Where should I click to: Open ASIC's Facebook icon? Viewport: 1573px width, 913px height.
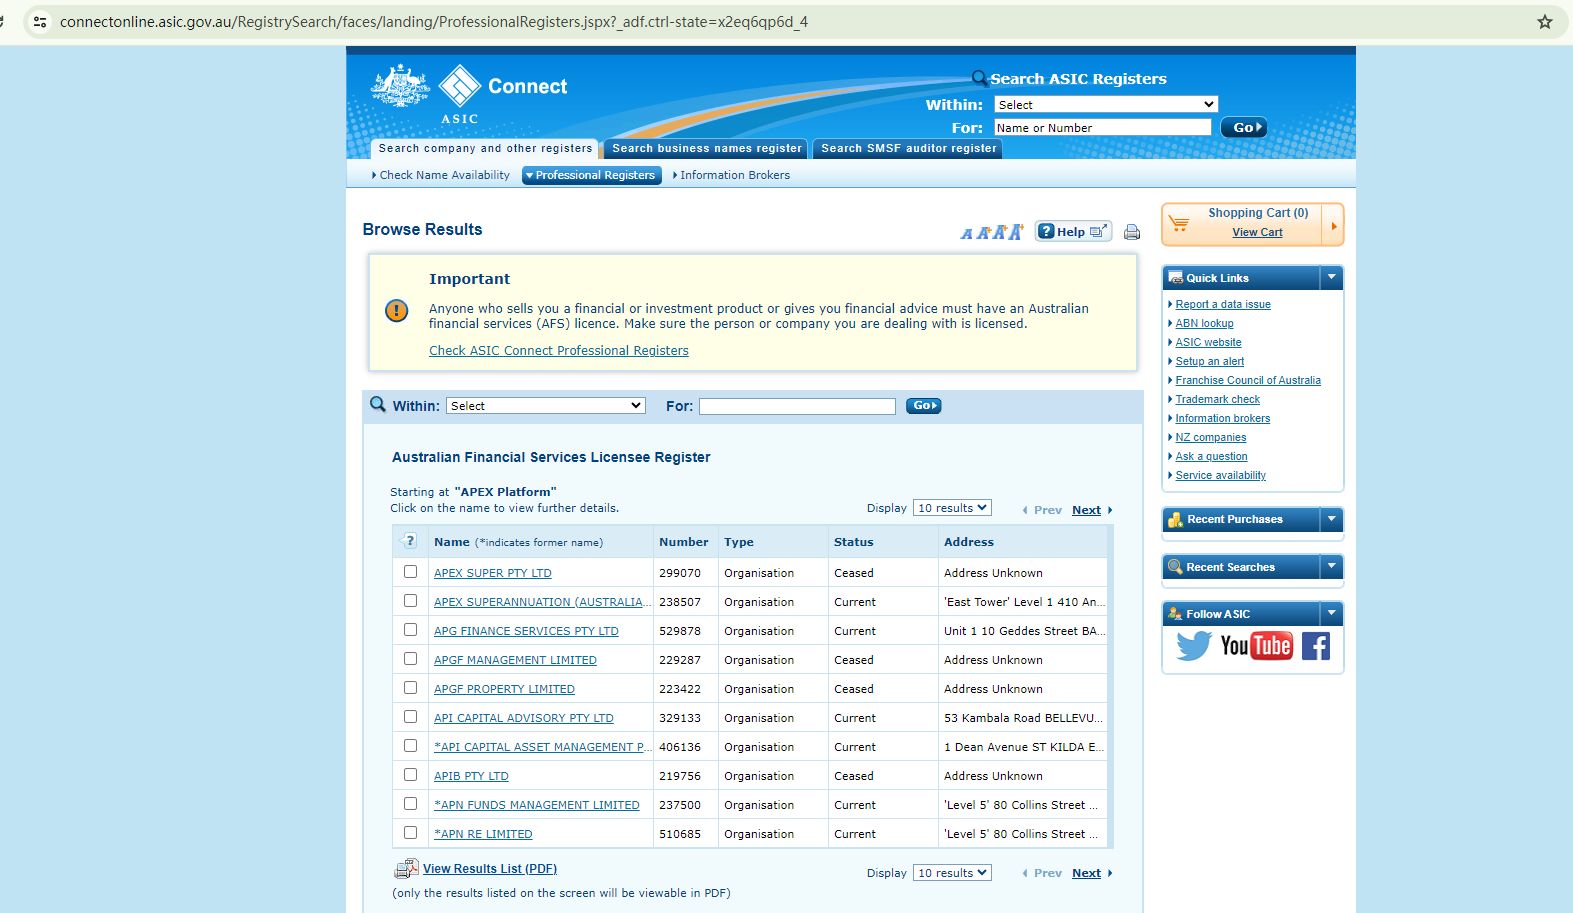pyautogui.click(x=1316, y=646)
